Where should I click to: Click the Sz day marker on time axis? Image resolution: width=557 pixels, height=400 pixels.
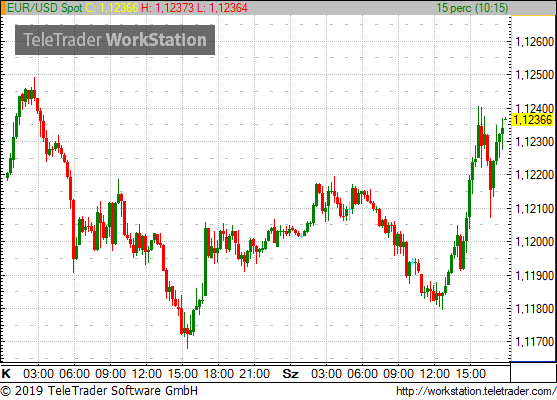pos(290,374)
